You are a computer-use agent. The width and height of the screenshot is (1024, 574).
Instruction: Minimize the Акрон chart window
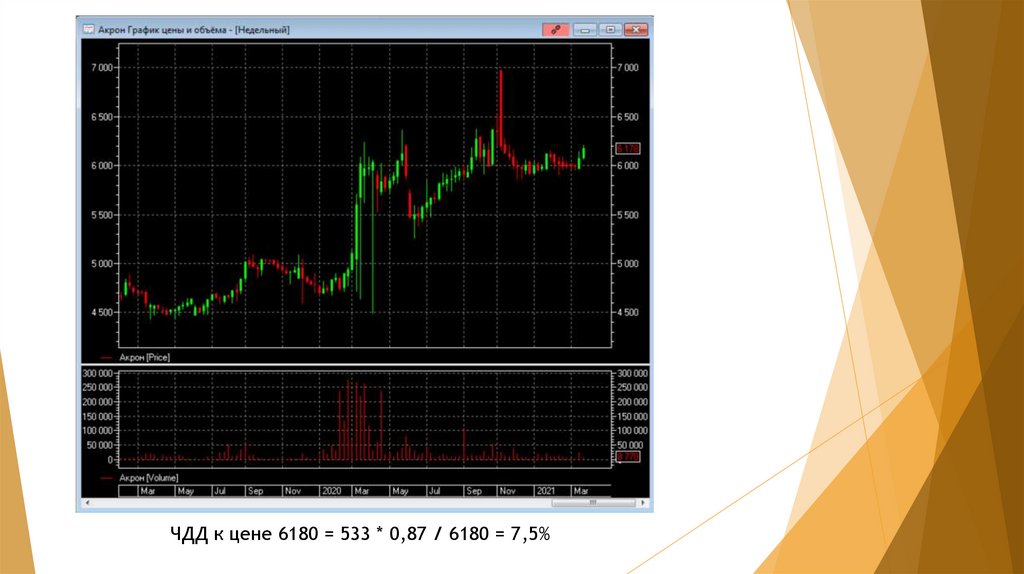pyautogui.click(x=584, y=29)
